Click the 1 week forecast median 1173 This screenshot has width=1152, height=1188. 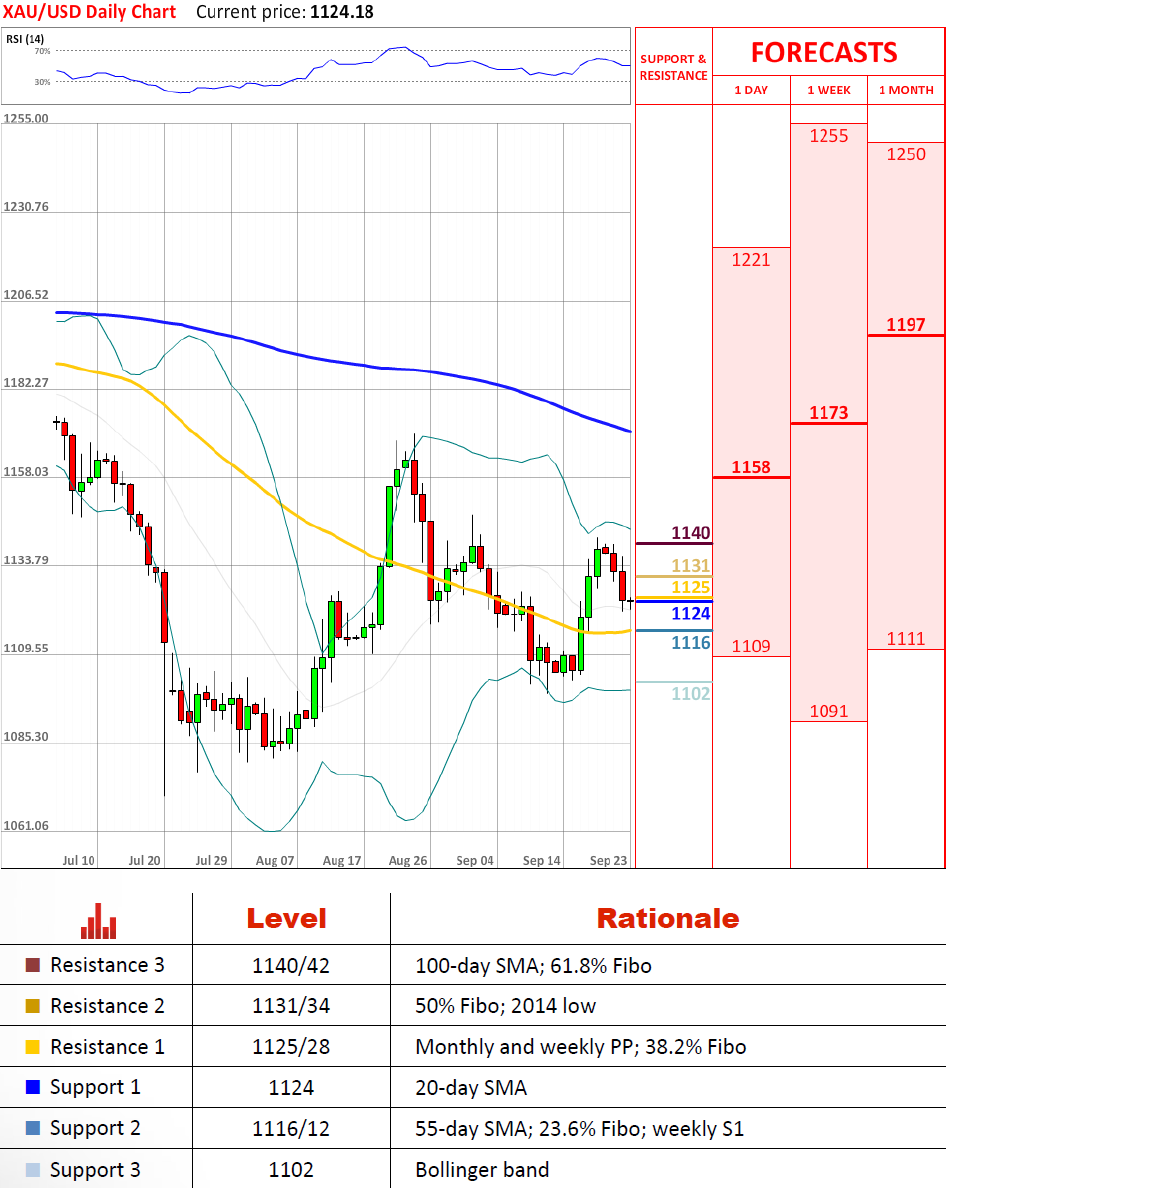coord(828,413)
